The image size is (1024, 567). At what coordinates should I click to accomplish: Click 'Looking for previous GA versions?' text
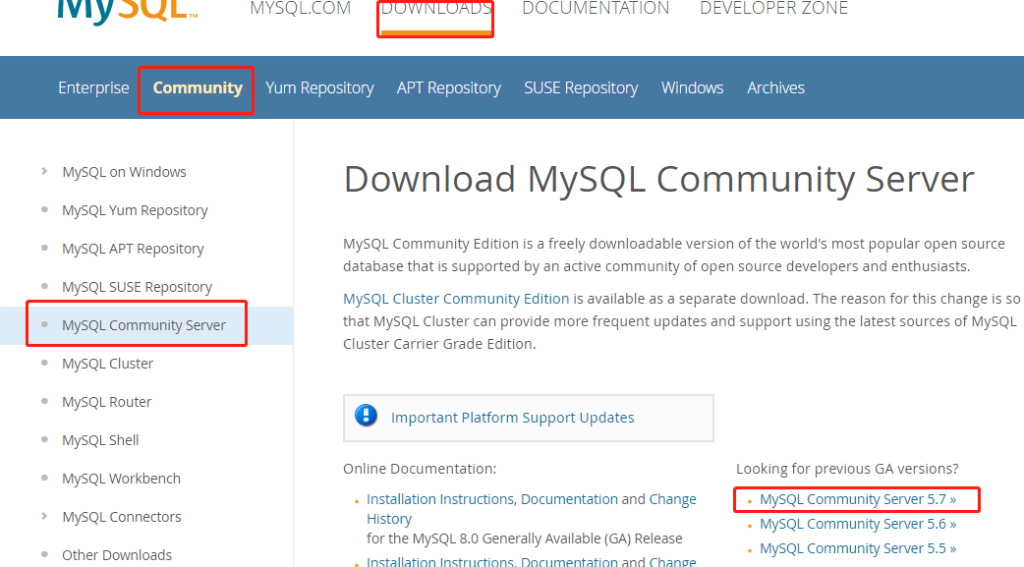(x=847, y=469)
